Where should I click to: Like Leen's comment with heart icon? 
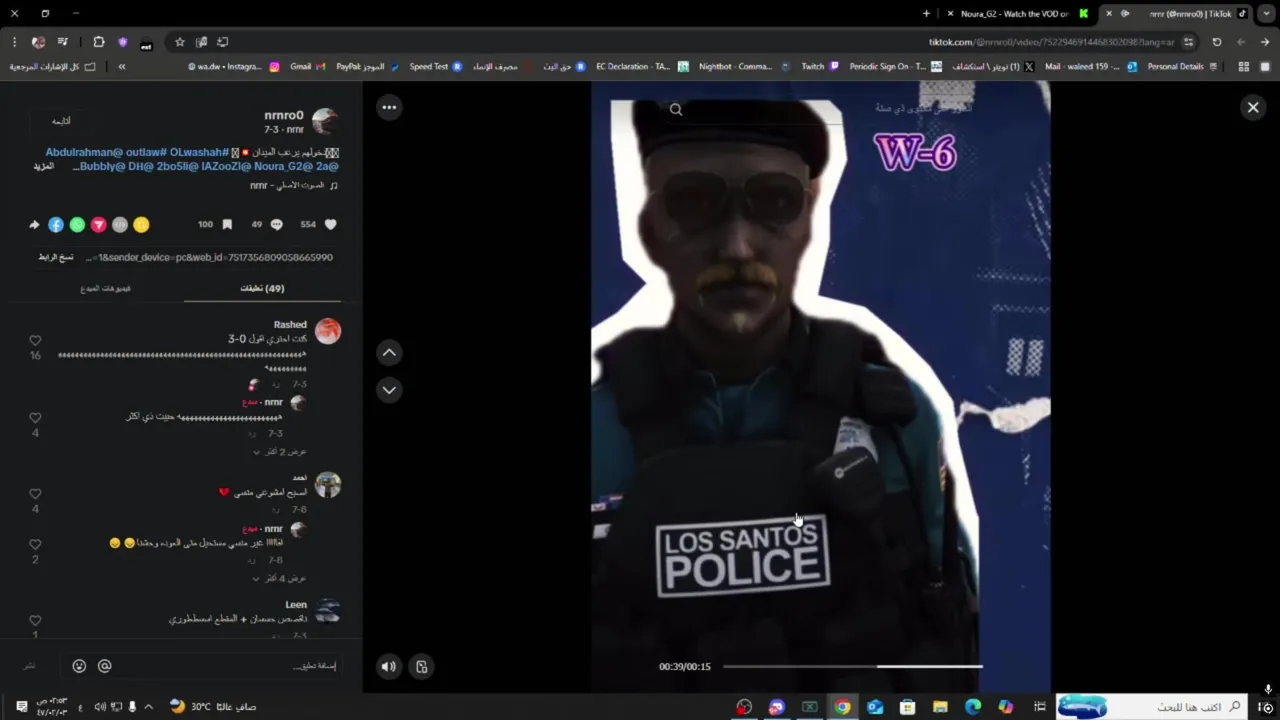[x=35, y=620]
